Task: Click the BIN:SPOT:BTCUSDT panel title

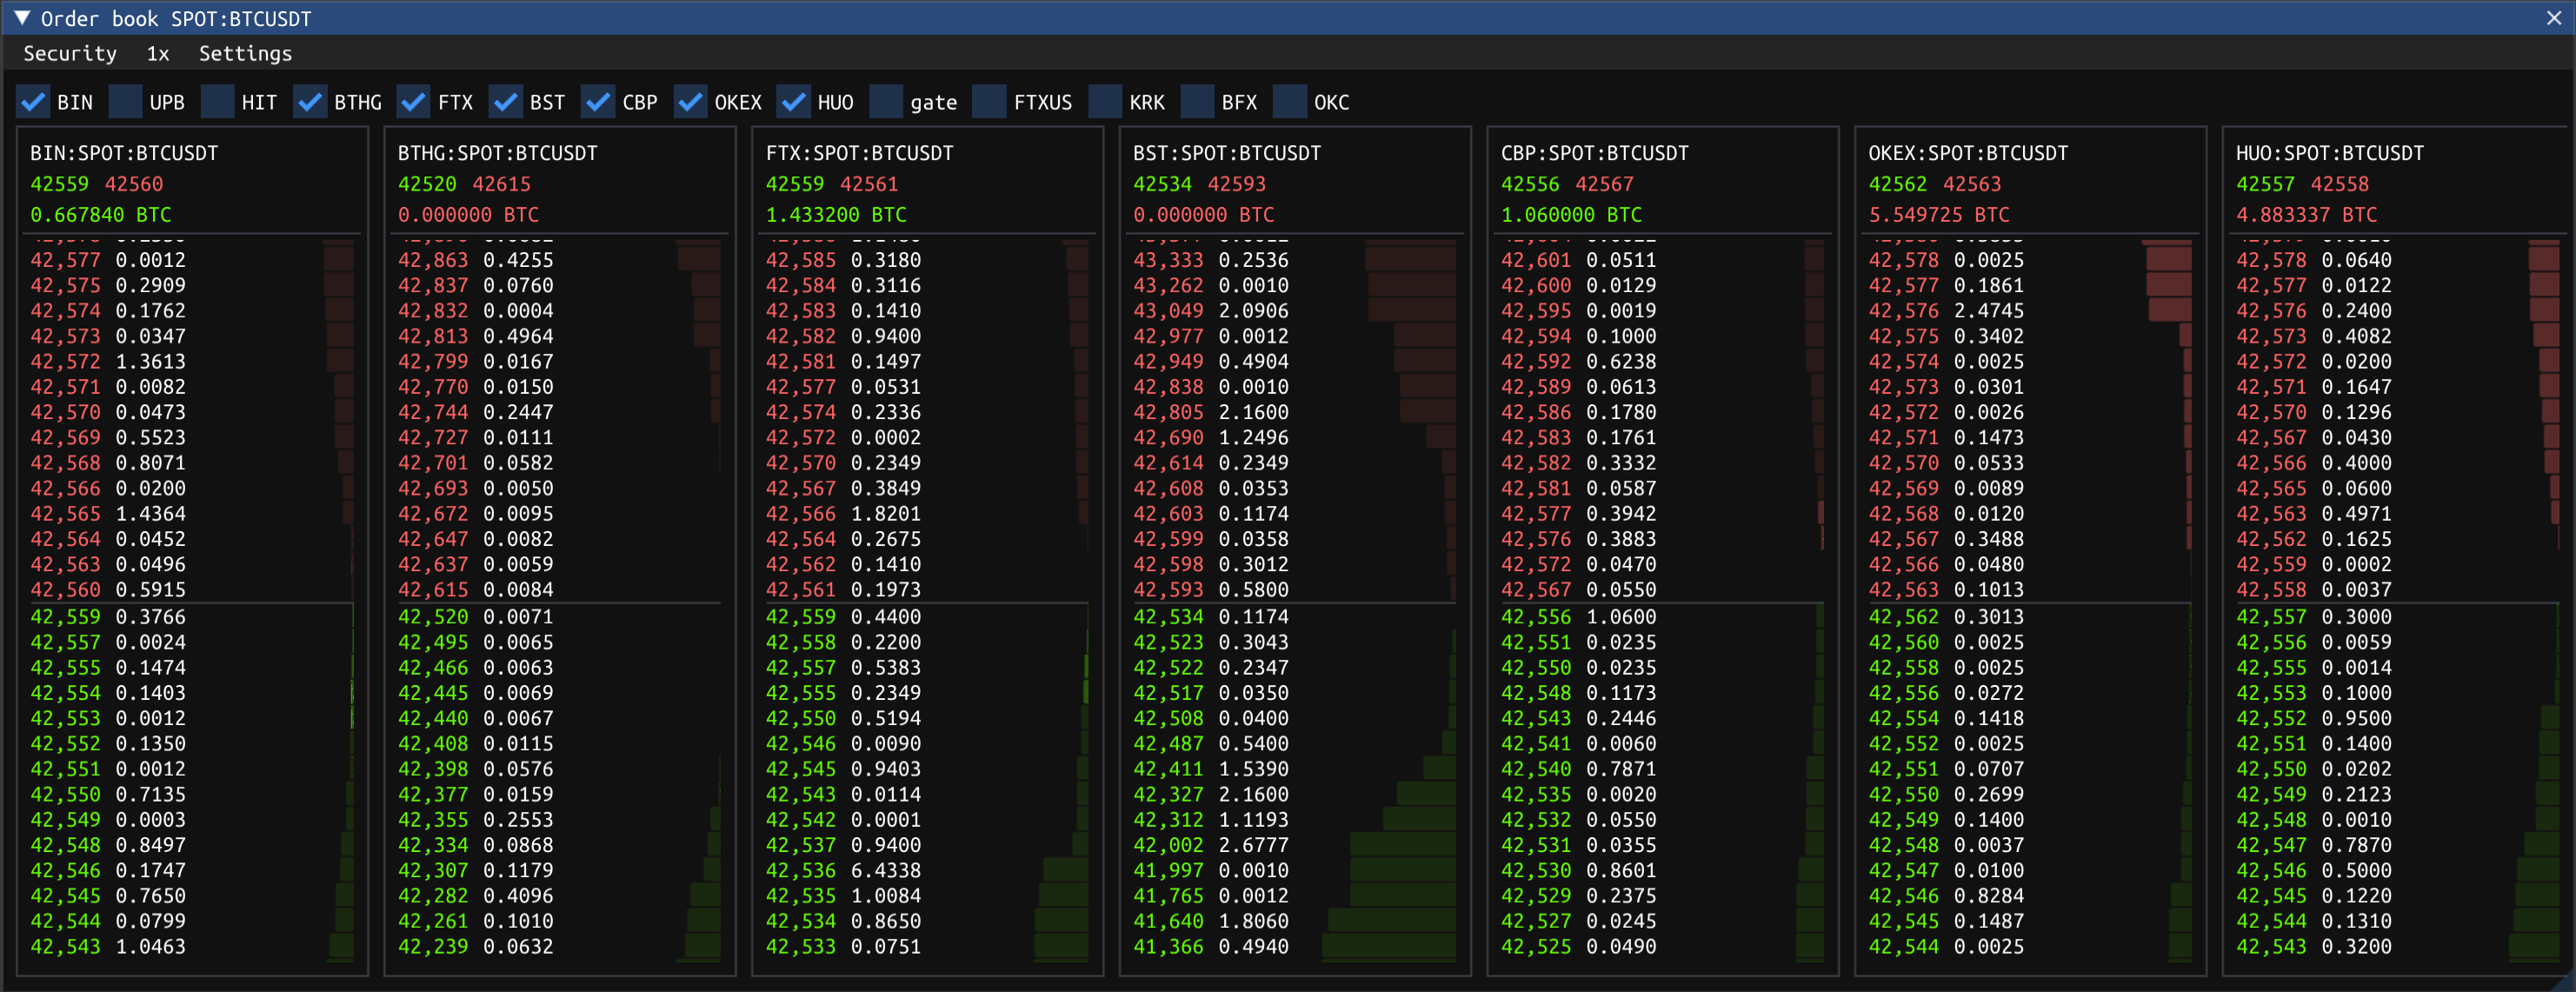Action: 124,153
